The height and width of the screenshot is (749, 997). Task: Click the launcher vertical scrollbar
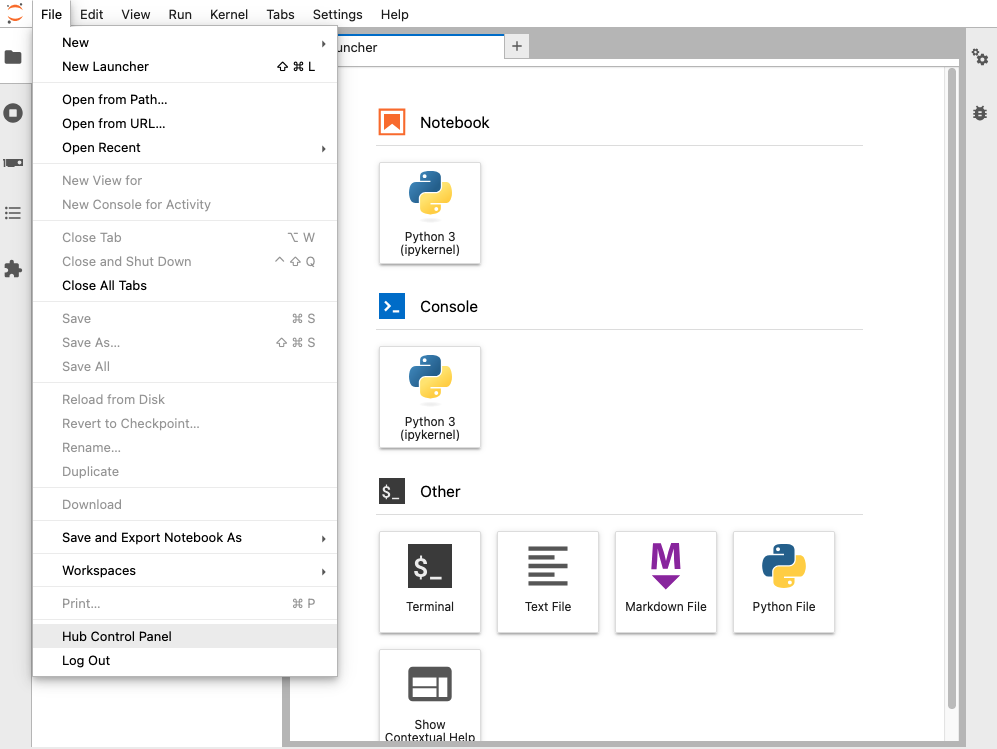952,388
